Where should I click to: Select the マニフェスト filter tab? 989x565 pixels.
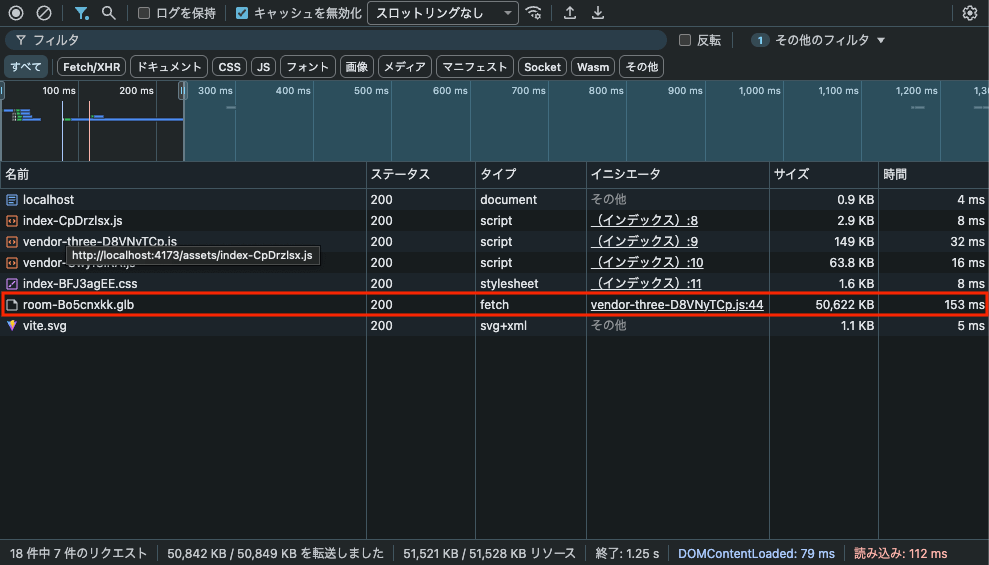pos(475,67)
